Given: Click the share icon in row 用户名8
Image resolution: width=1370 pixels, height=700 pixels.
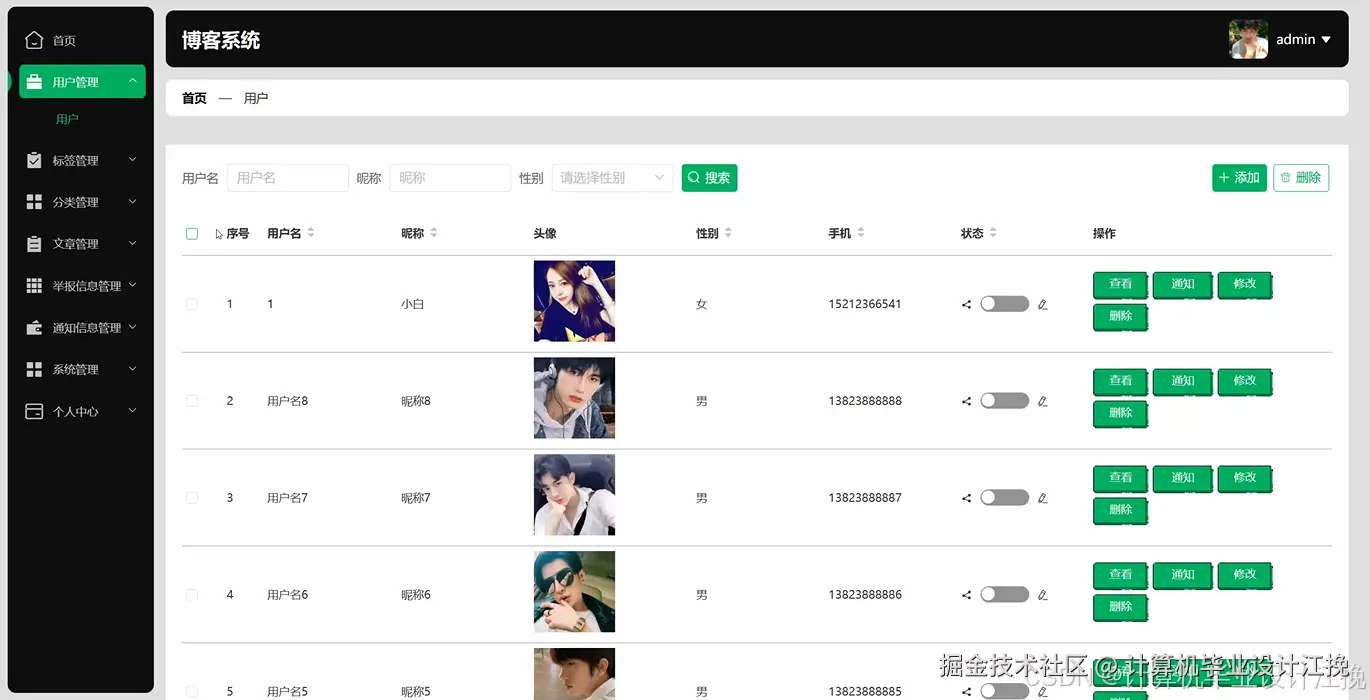Looking at the screenshot, I should (966, 401).
